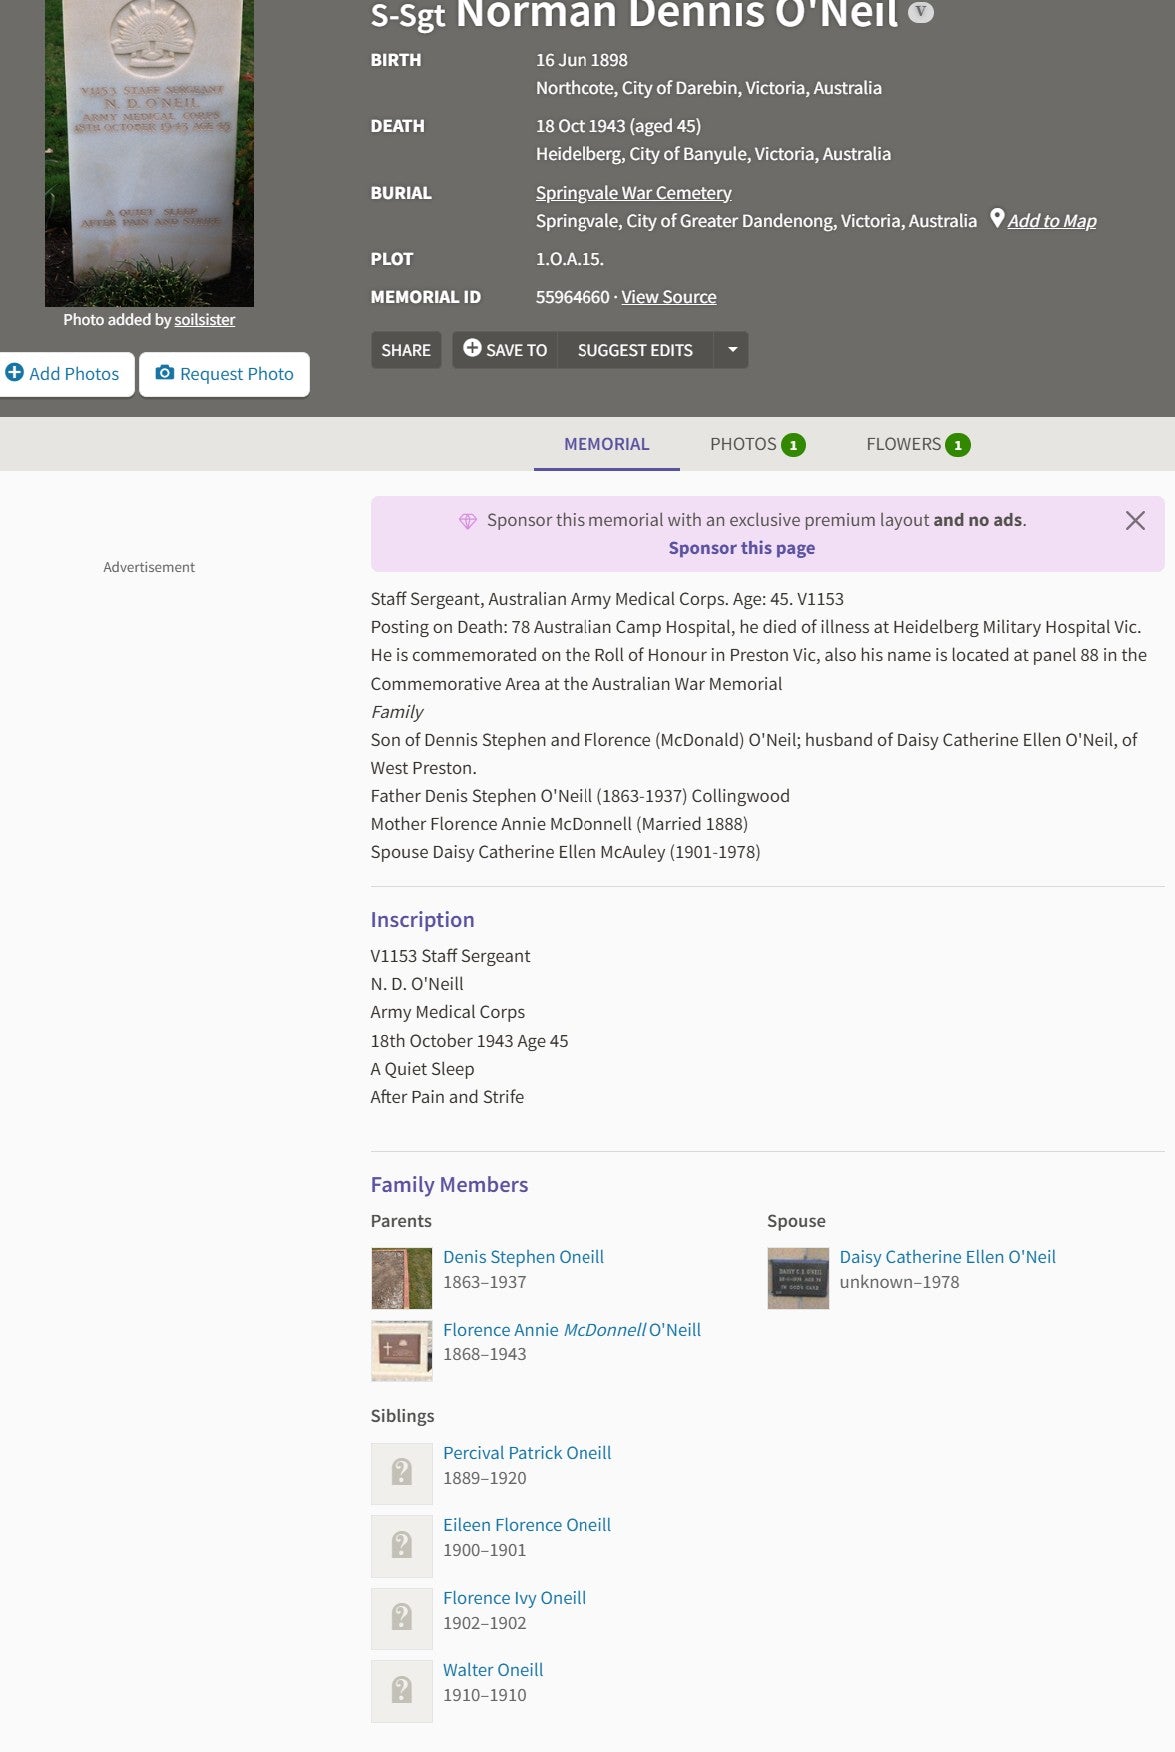Image resolution: width=1175 pixels, height=1752 pixels.
Task: Click the diamond sponsor icon
Action: (x=467, y=521)
